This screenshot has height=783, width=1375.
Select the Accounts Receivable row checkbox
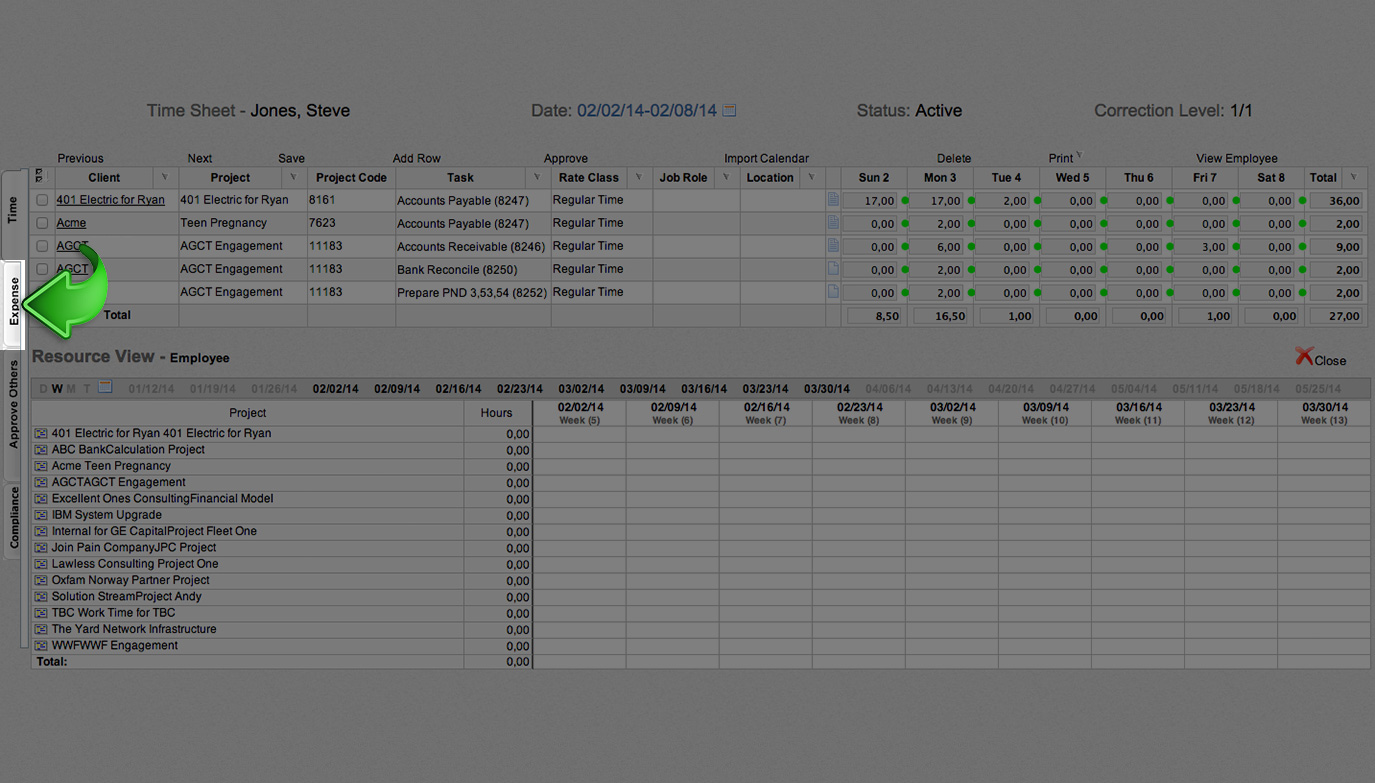coord(42,246)
